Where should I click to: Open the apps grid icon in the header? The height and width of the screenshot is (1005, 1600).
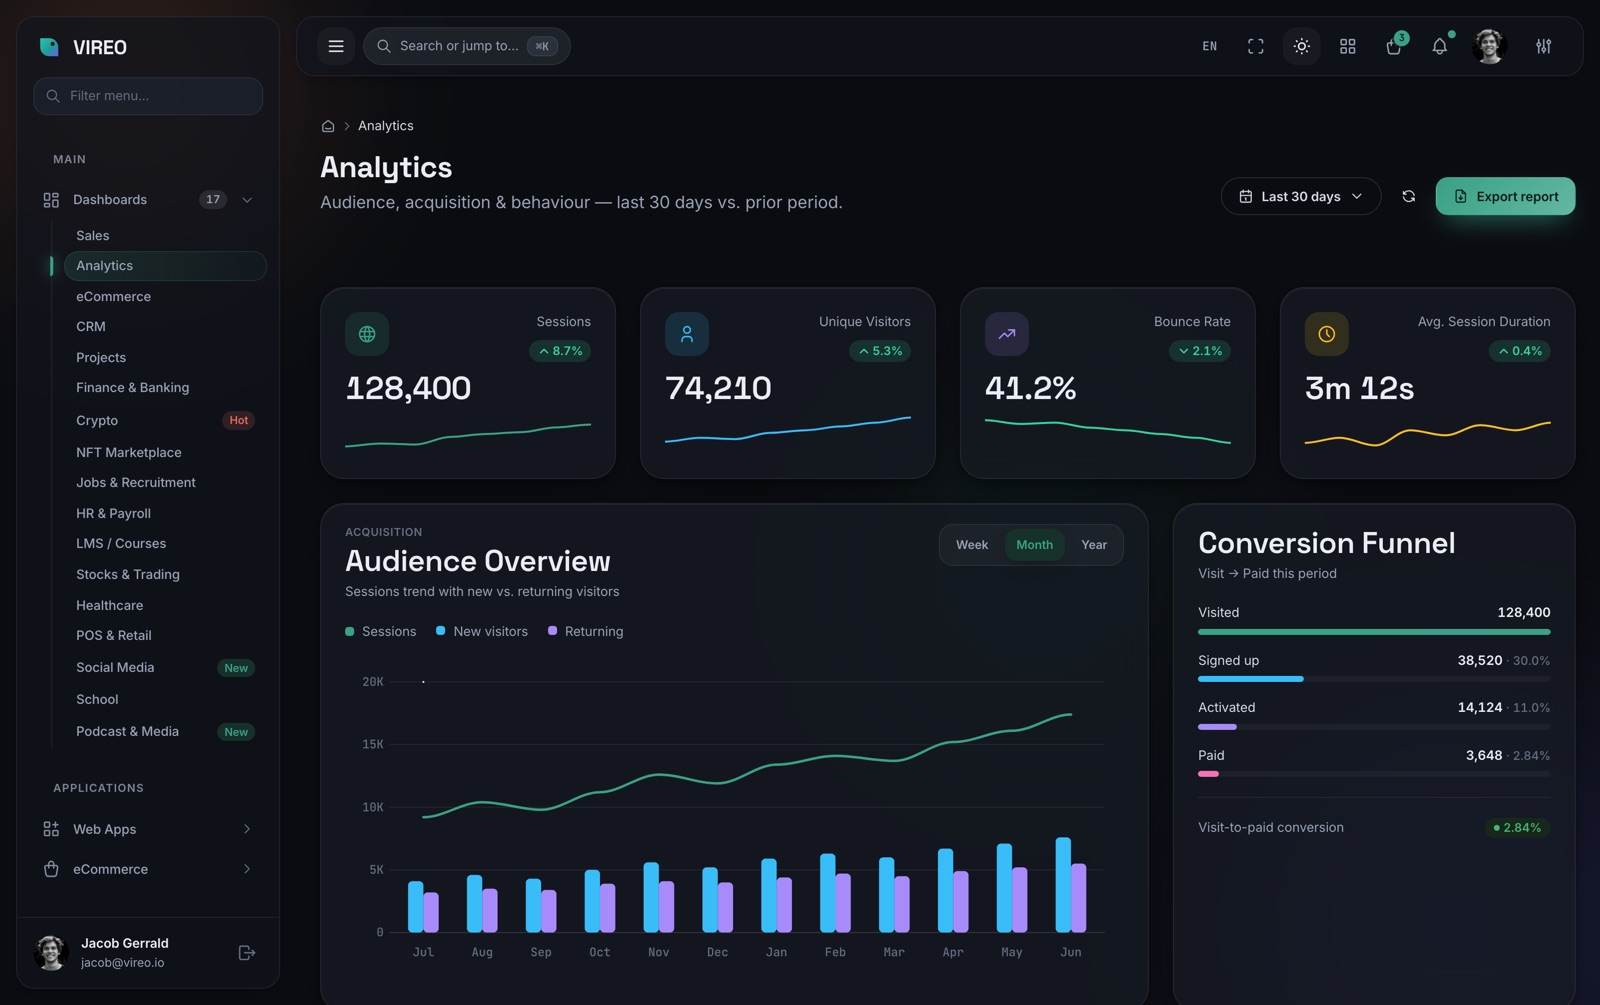[1348, 46]
